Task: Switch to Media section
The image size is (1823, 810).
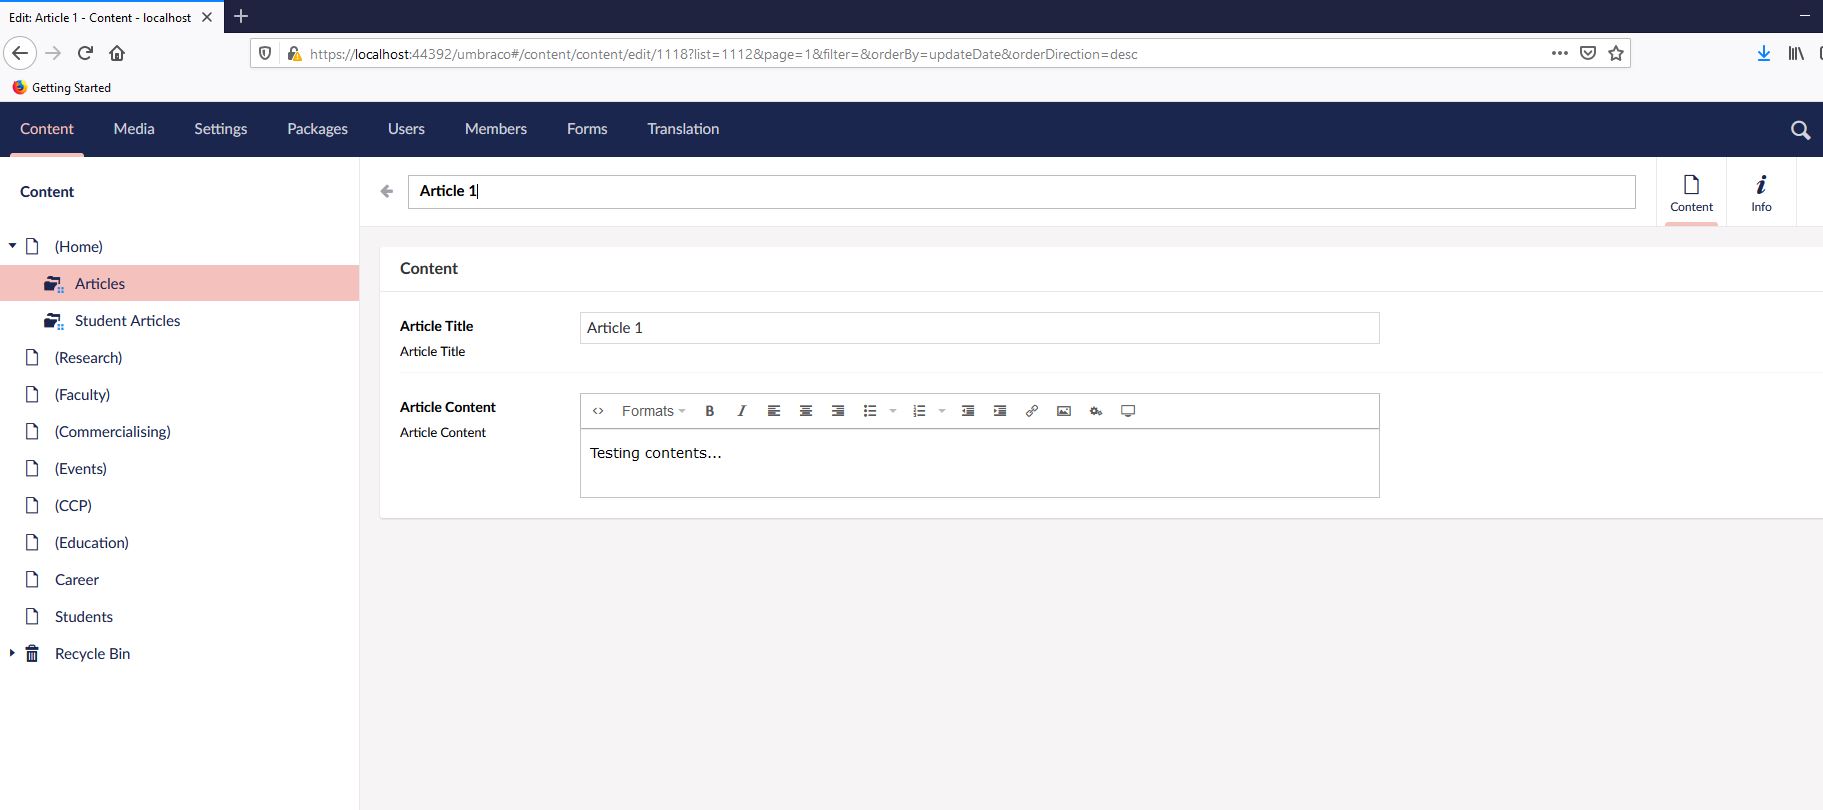Action: pyautogui.click(x=134, y=129)
